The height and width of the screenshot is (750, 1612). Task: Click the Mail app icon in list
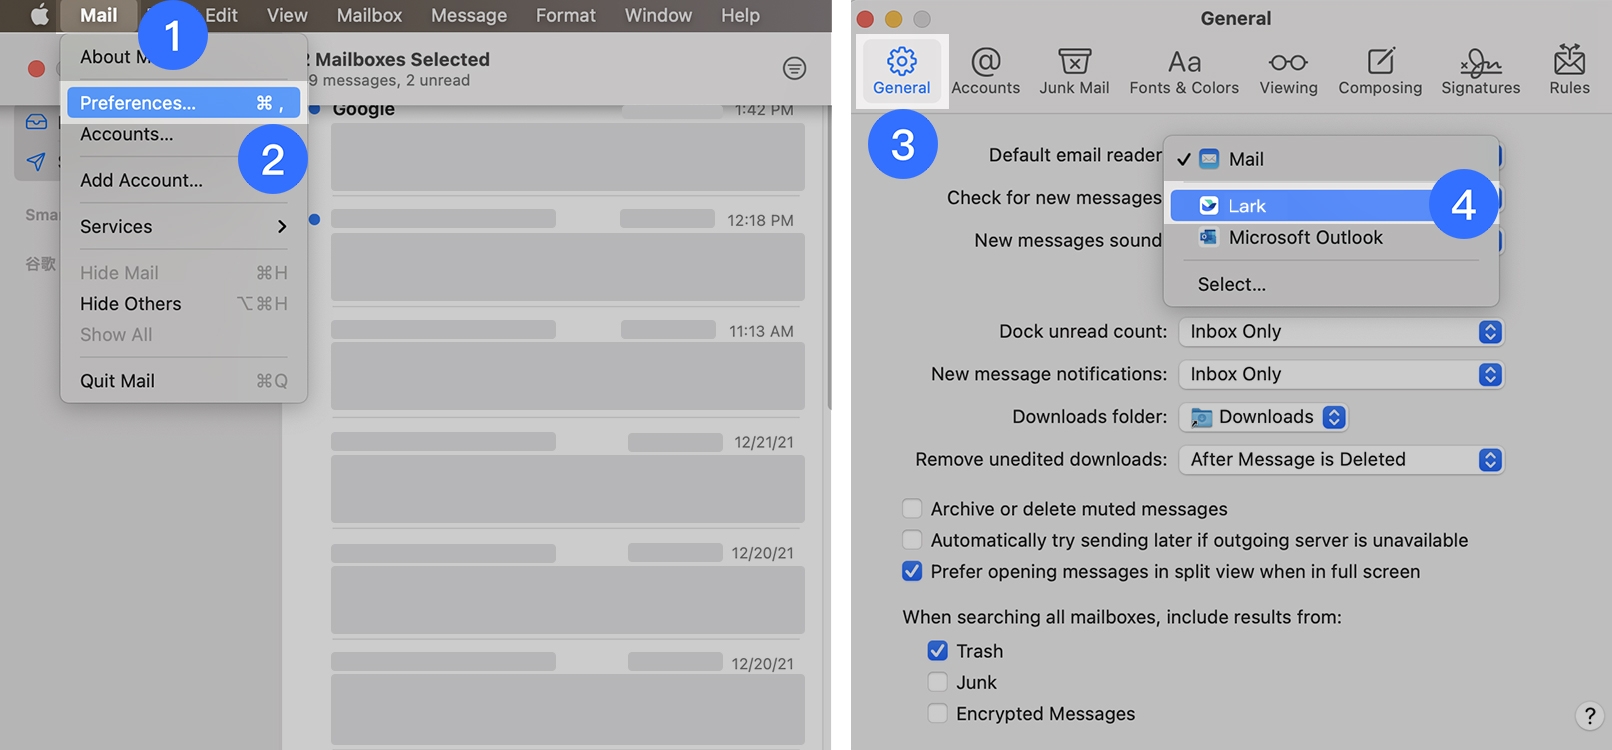coord(1209,159)
